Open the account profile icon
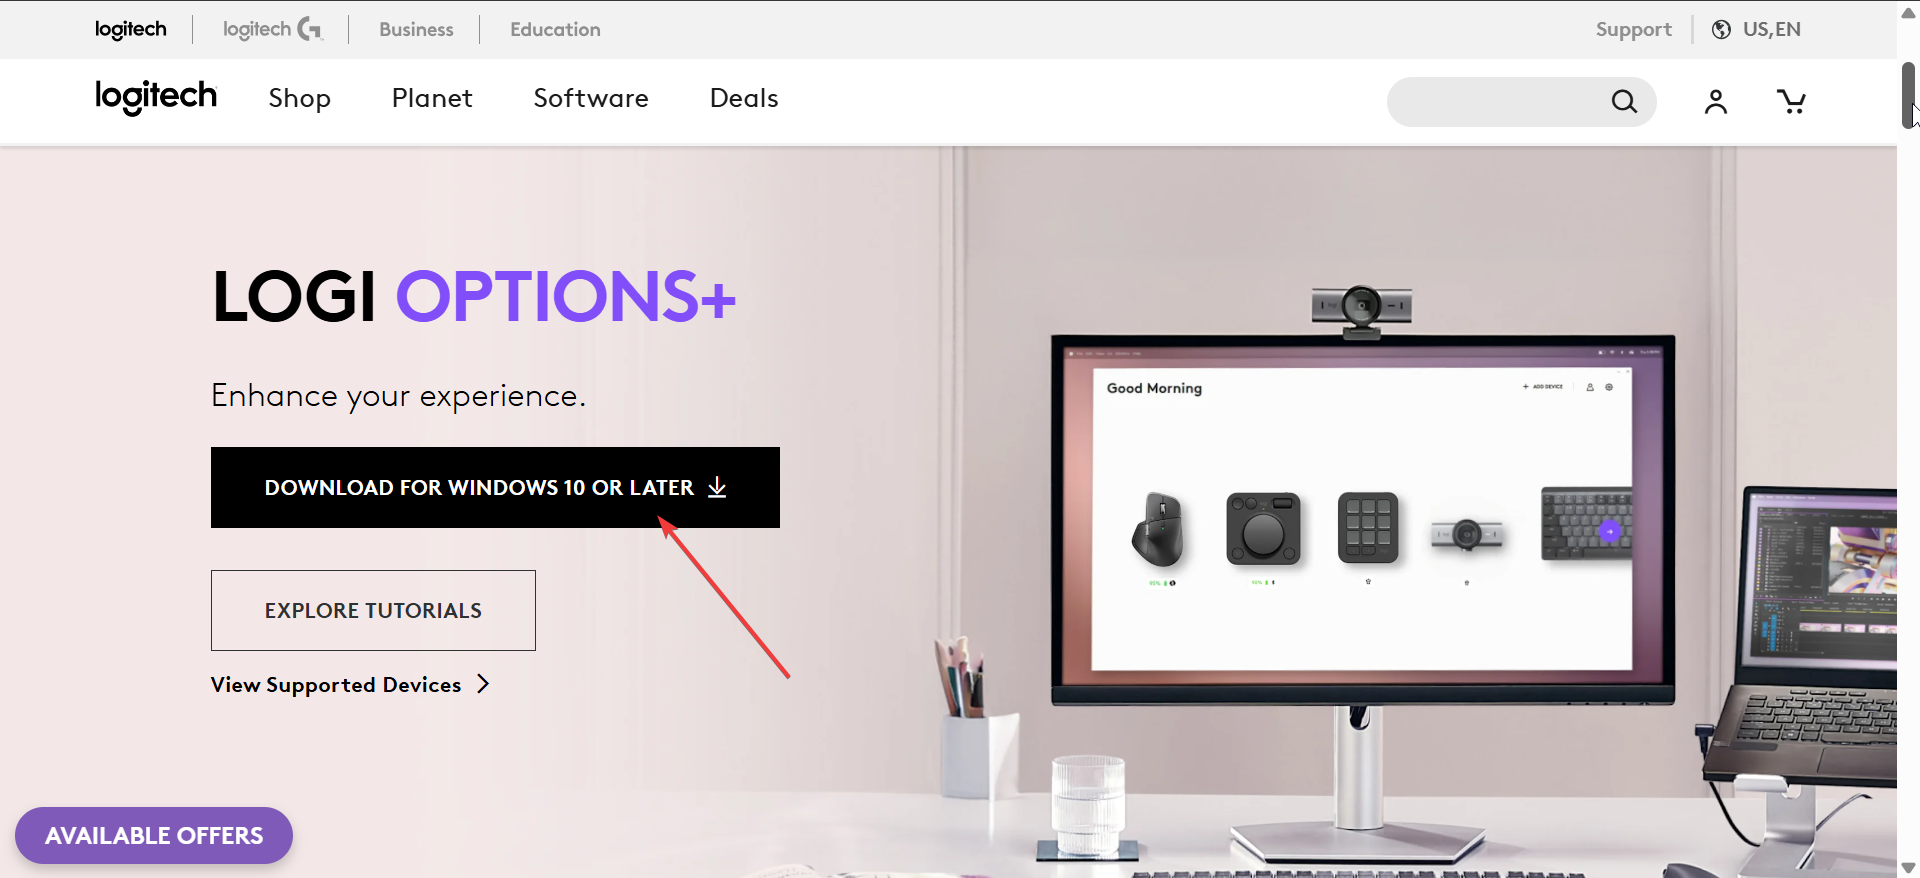This screenshot has width=1920, height=878. [1716, 101]
